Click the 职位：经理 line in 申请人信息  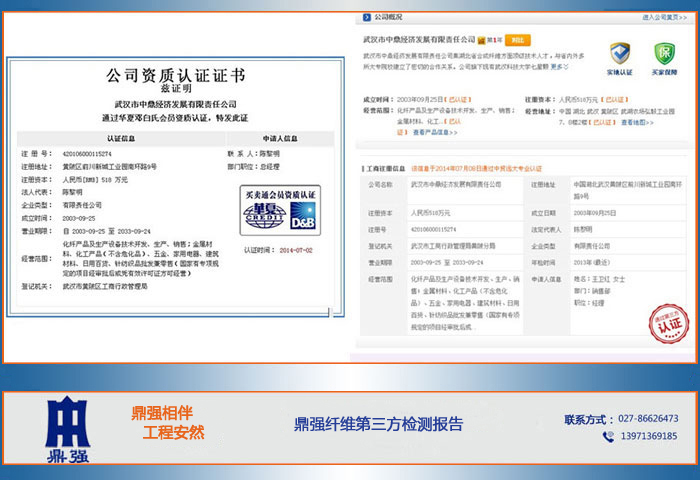click(589, 303)
